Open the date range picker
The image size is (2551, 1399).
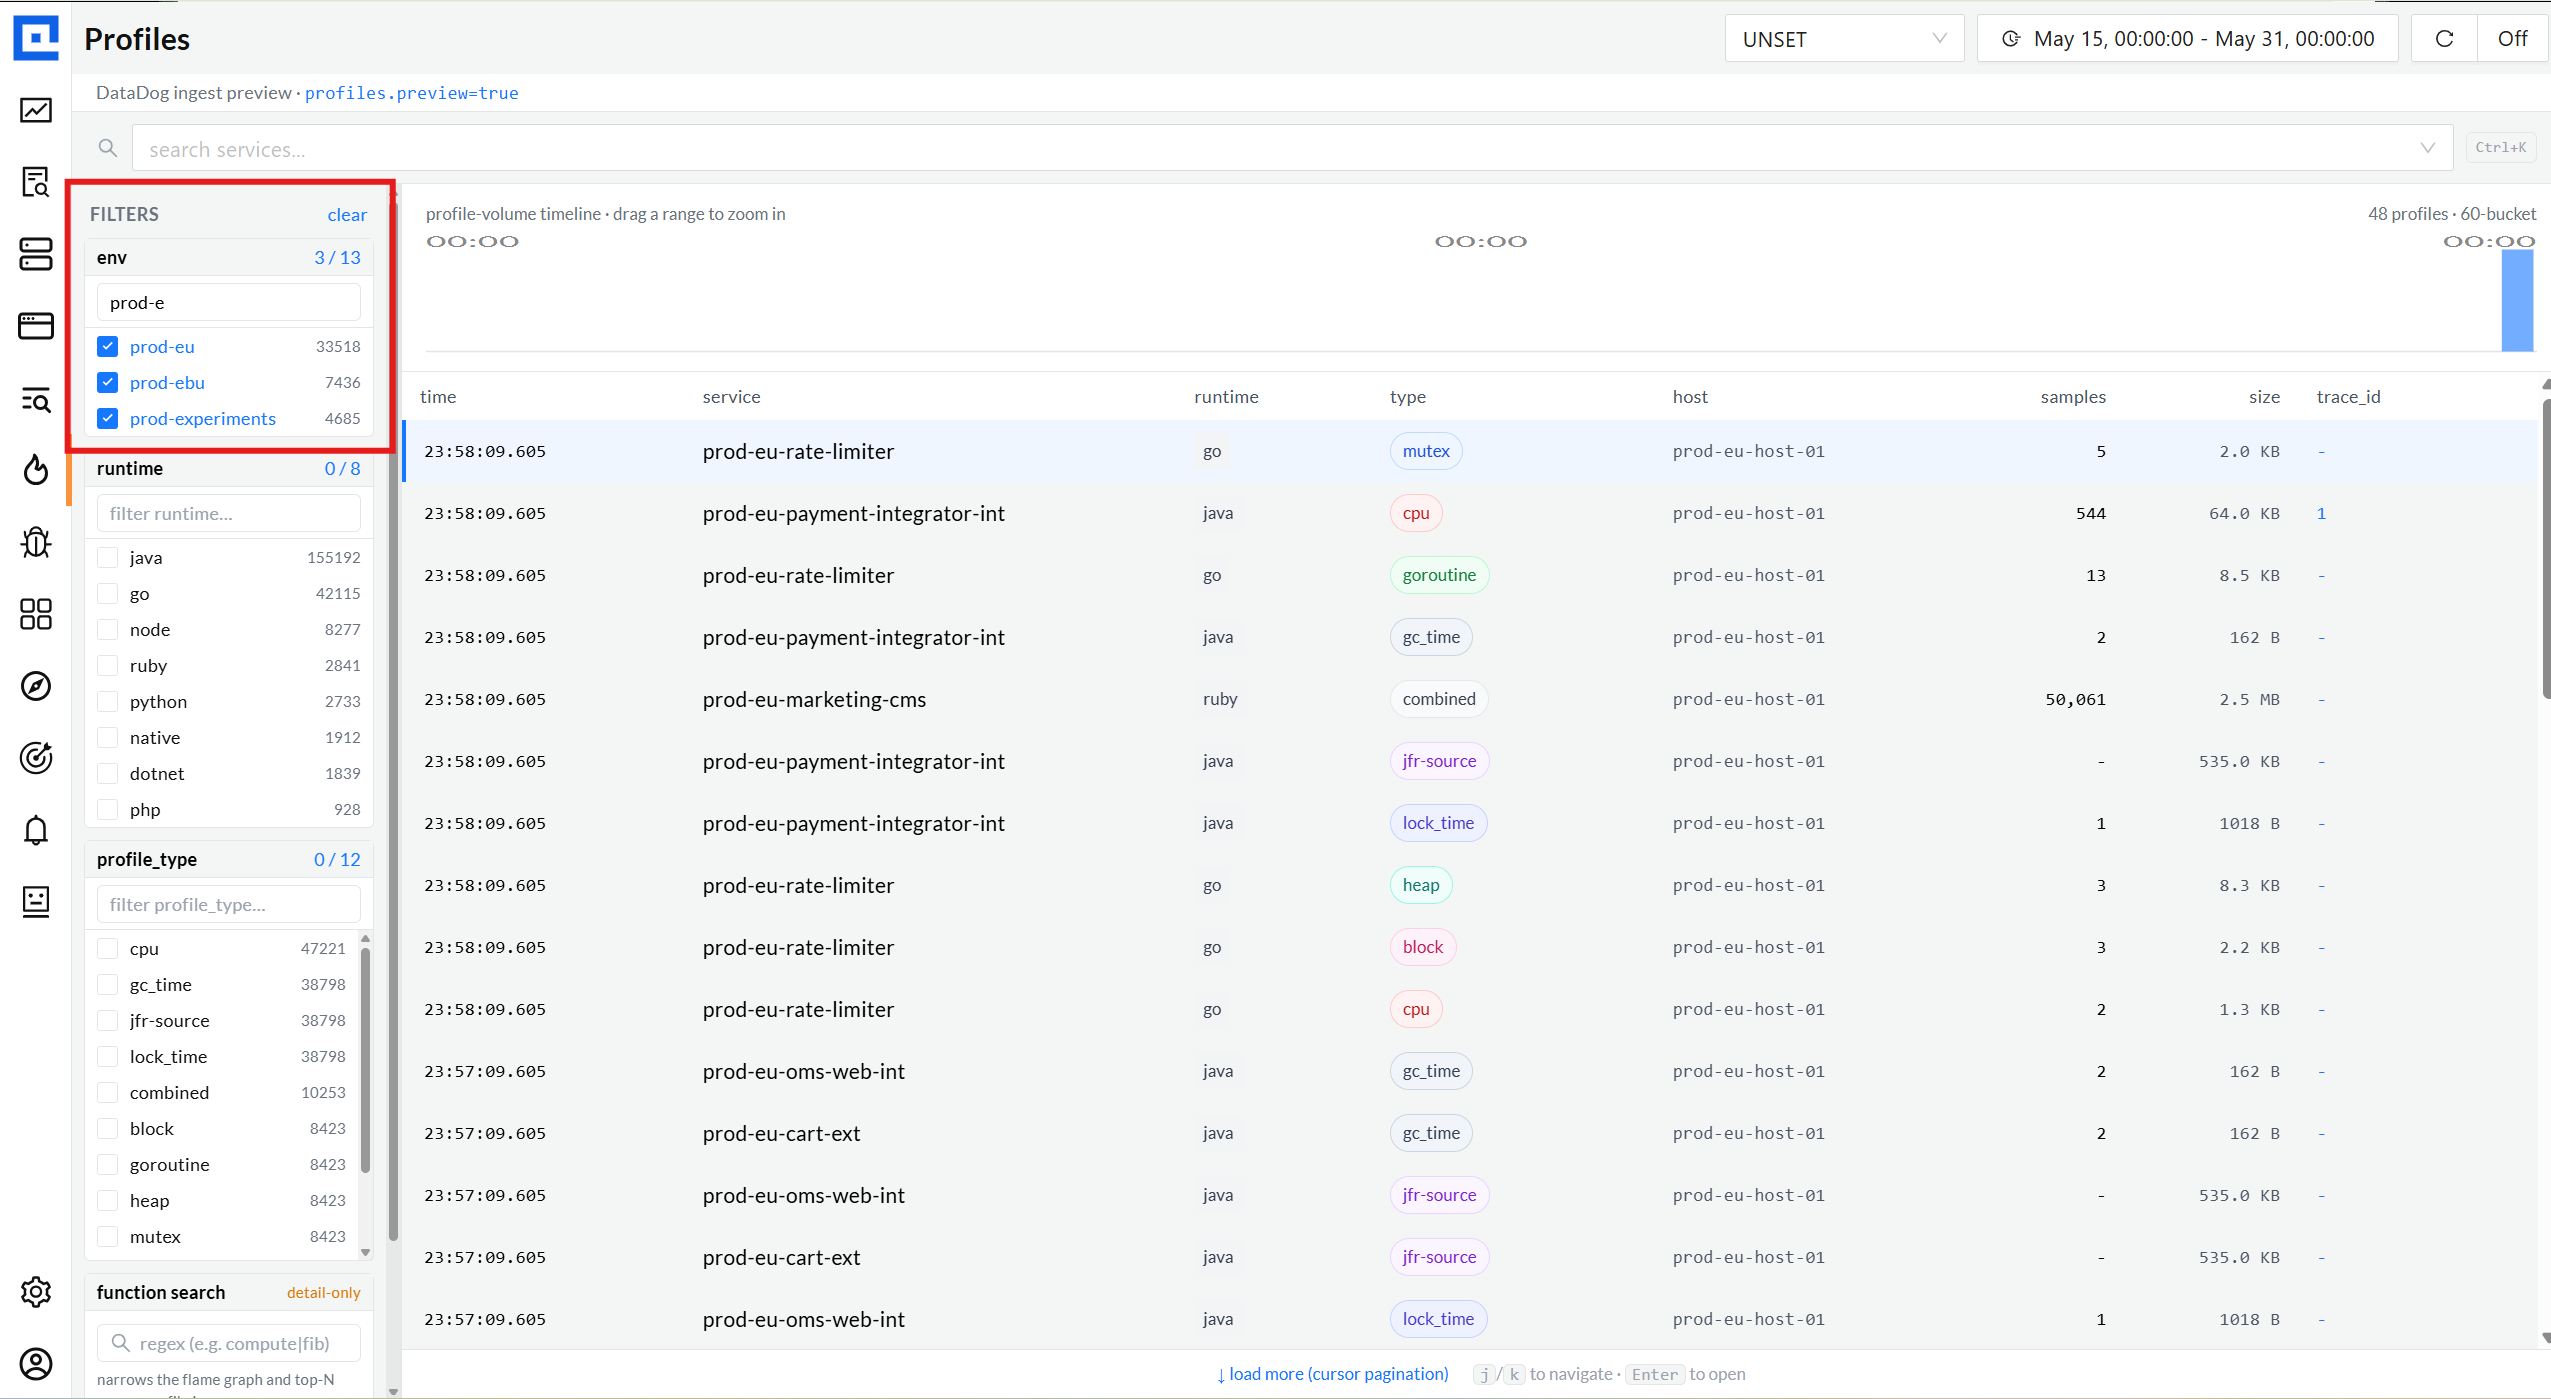click(x=2187, y=39)
